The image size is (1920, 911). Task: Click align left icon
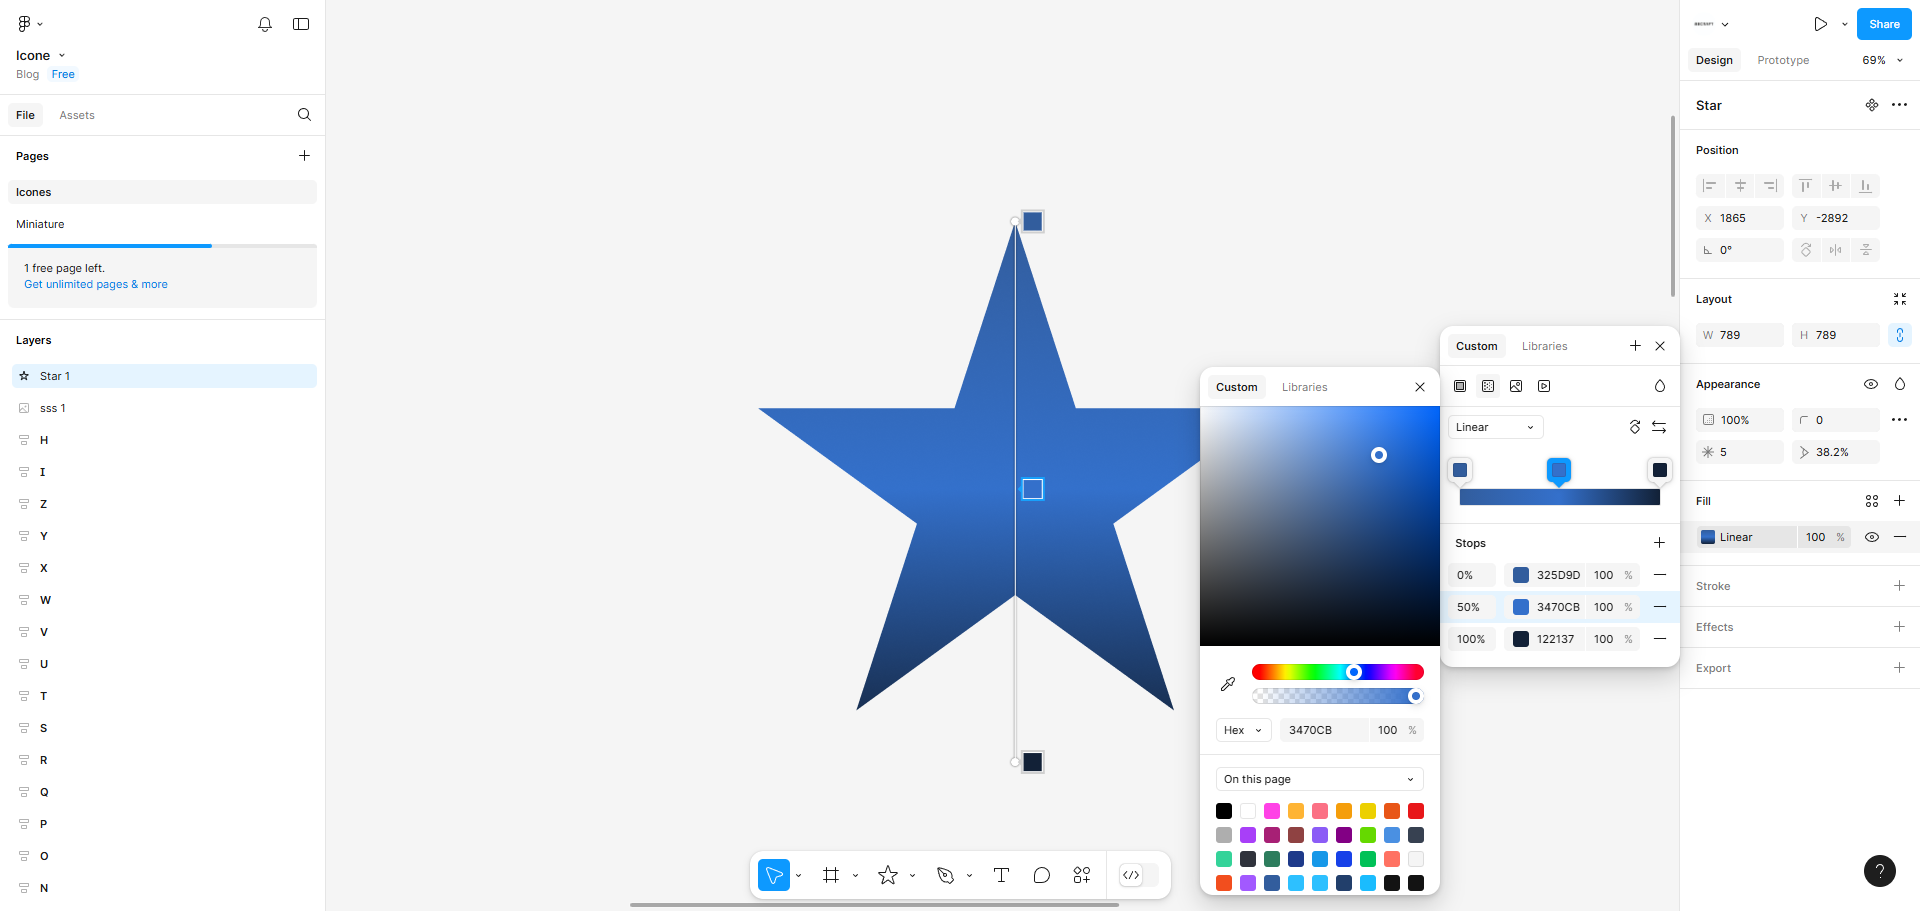1710,186
